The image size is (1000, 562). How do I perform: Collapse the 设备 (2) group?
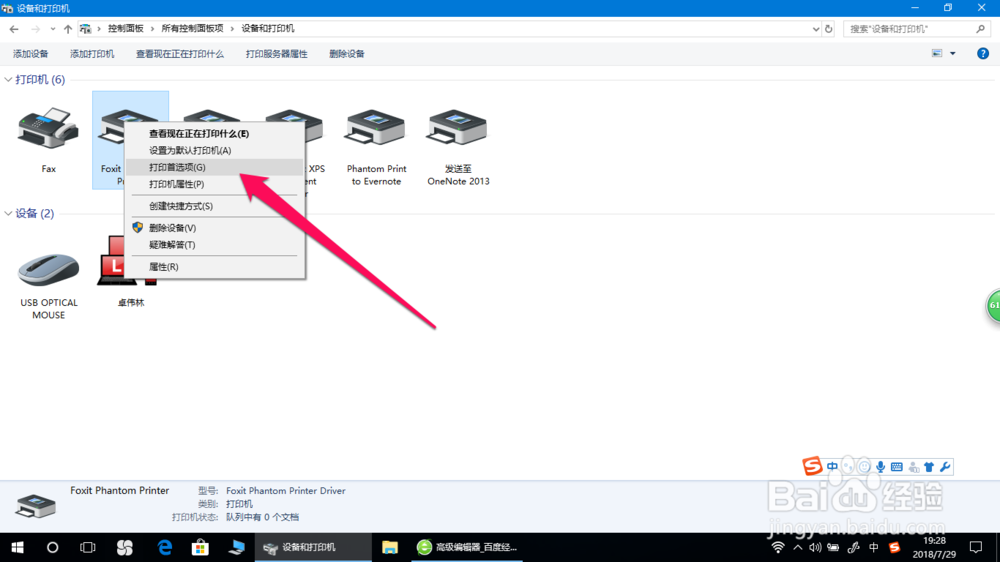click(8, 214)
